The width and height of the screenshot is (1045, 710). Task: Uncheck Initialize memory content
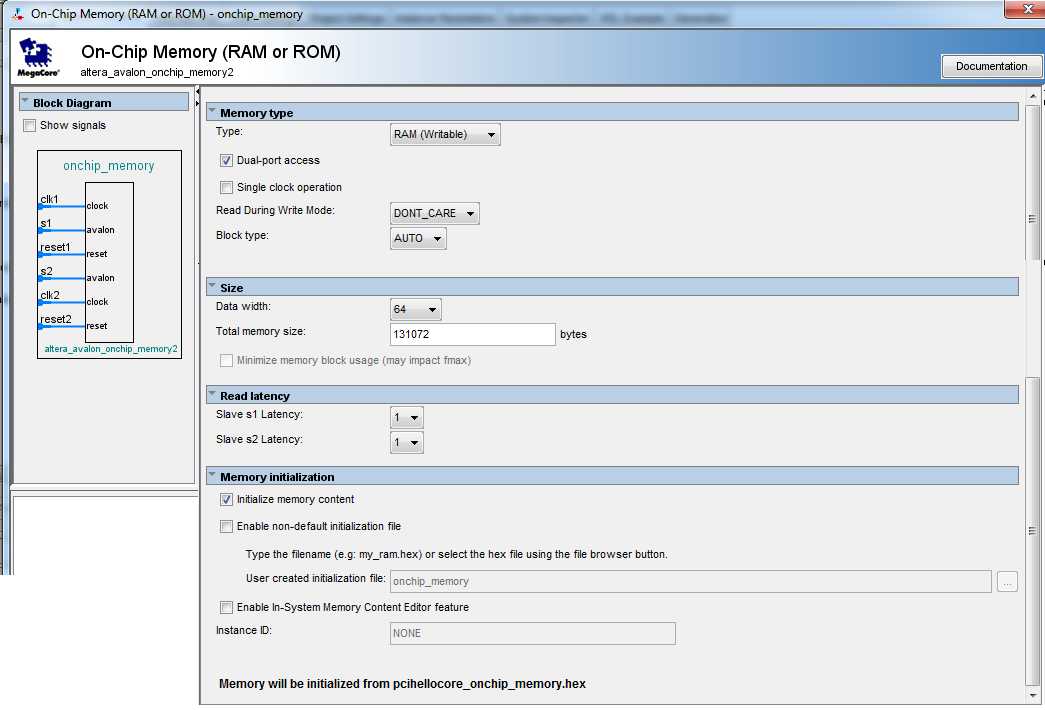(227, 499)
